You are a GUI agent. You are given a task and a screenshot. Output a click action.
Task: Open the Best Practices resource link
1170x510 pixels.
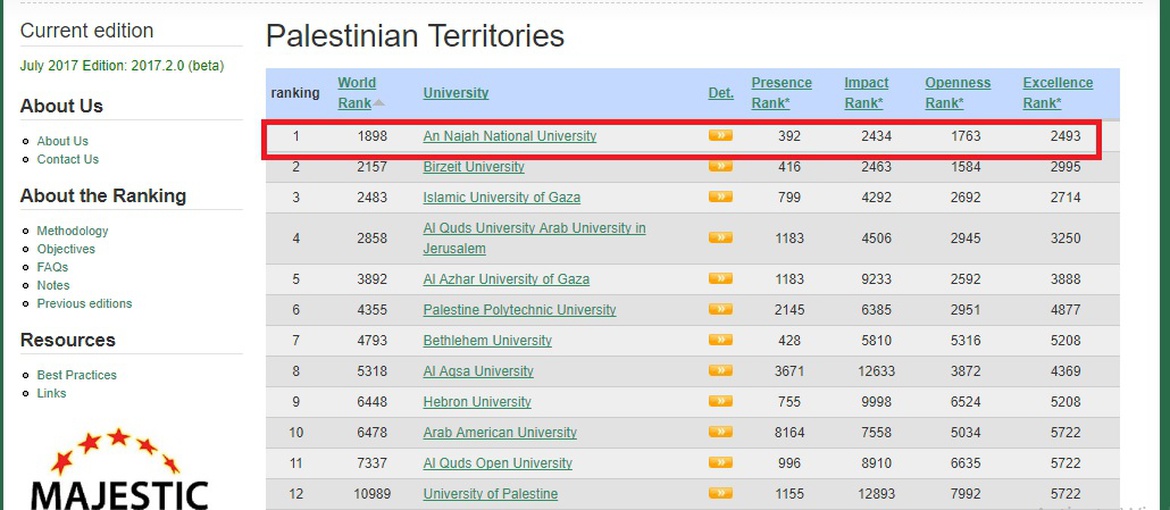77,375
